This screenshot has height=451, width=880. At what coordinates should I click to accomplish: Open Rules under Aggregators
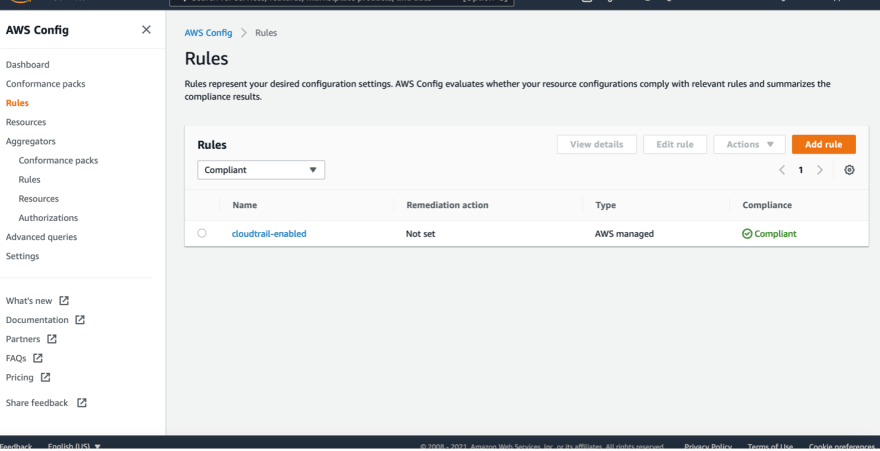coord(29,180)
